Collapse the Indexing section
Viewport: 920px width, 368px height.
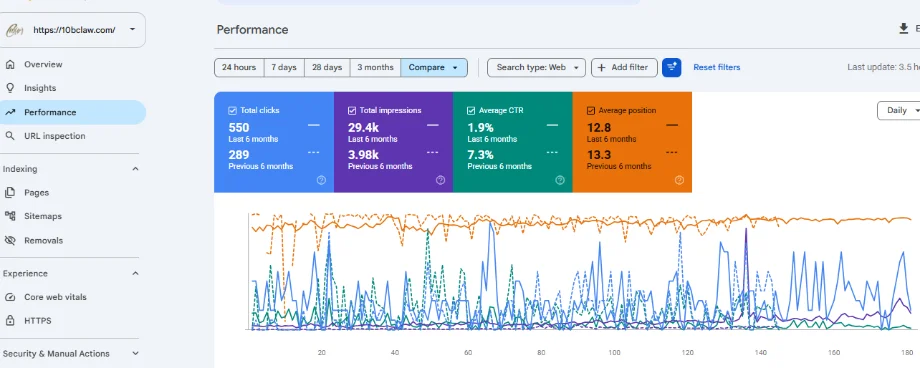(136, 169)
